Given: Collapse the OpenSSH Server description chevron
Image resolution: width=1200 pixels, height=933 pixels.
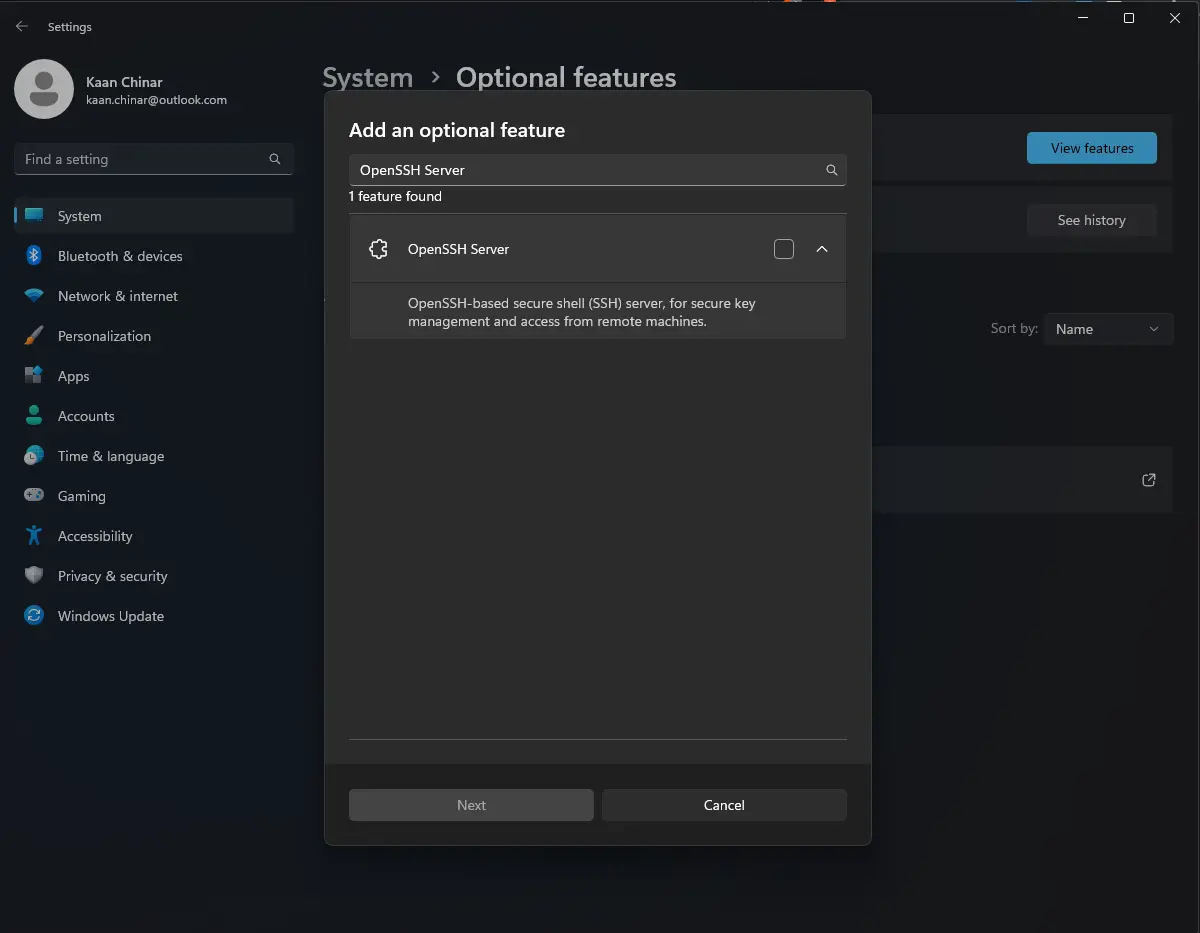Looking at the screenshot, I should pos(822,249).
